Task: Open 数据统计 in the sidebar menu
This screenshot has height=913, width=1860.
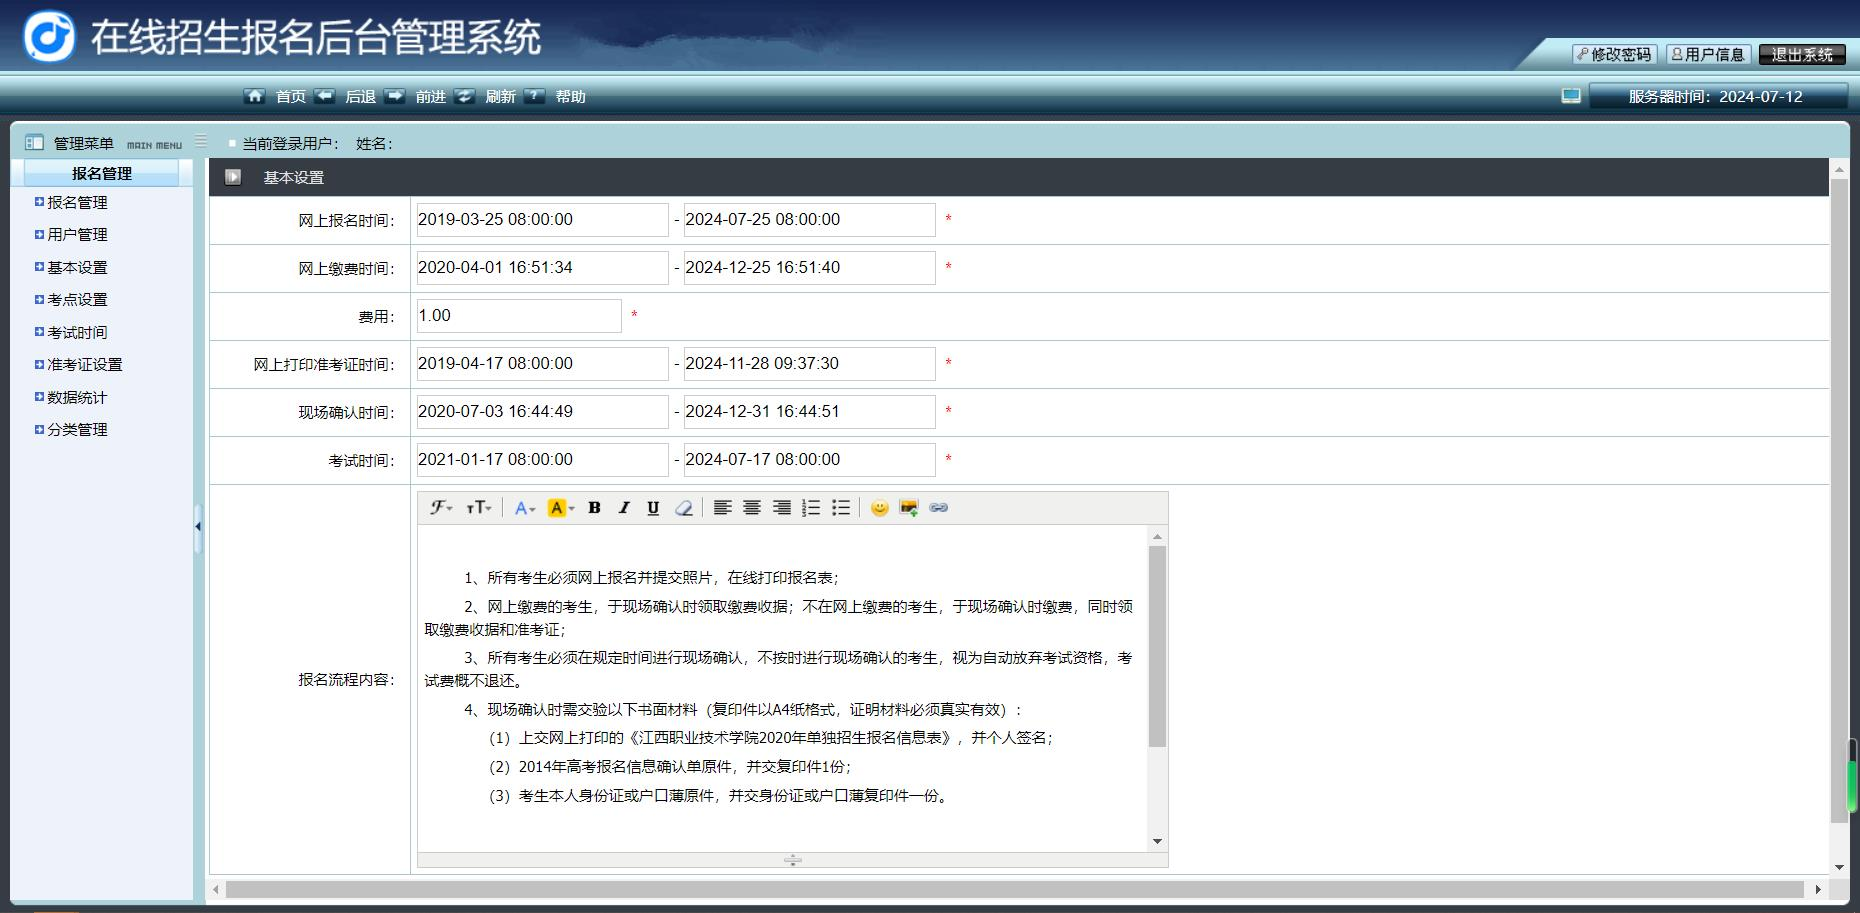Action: (77, 397)
